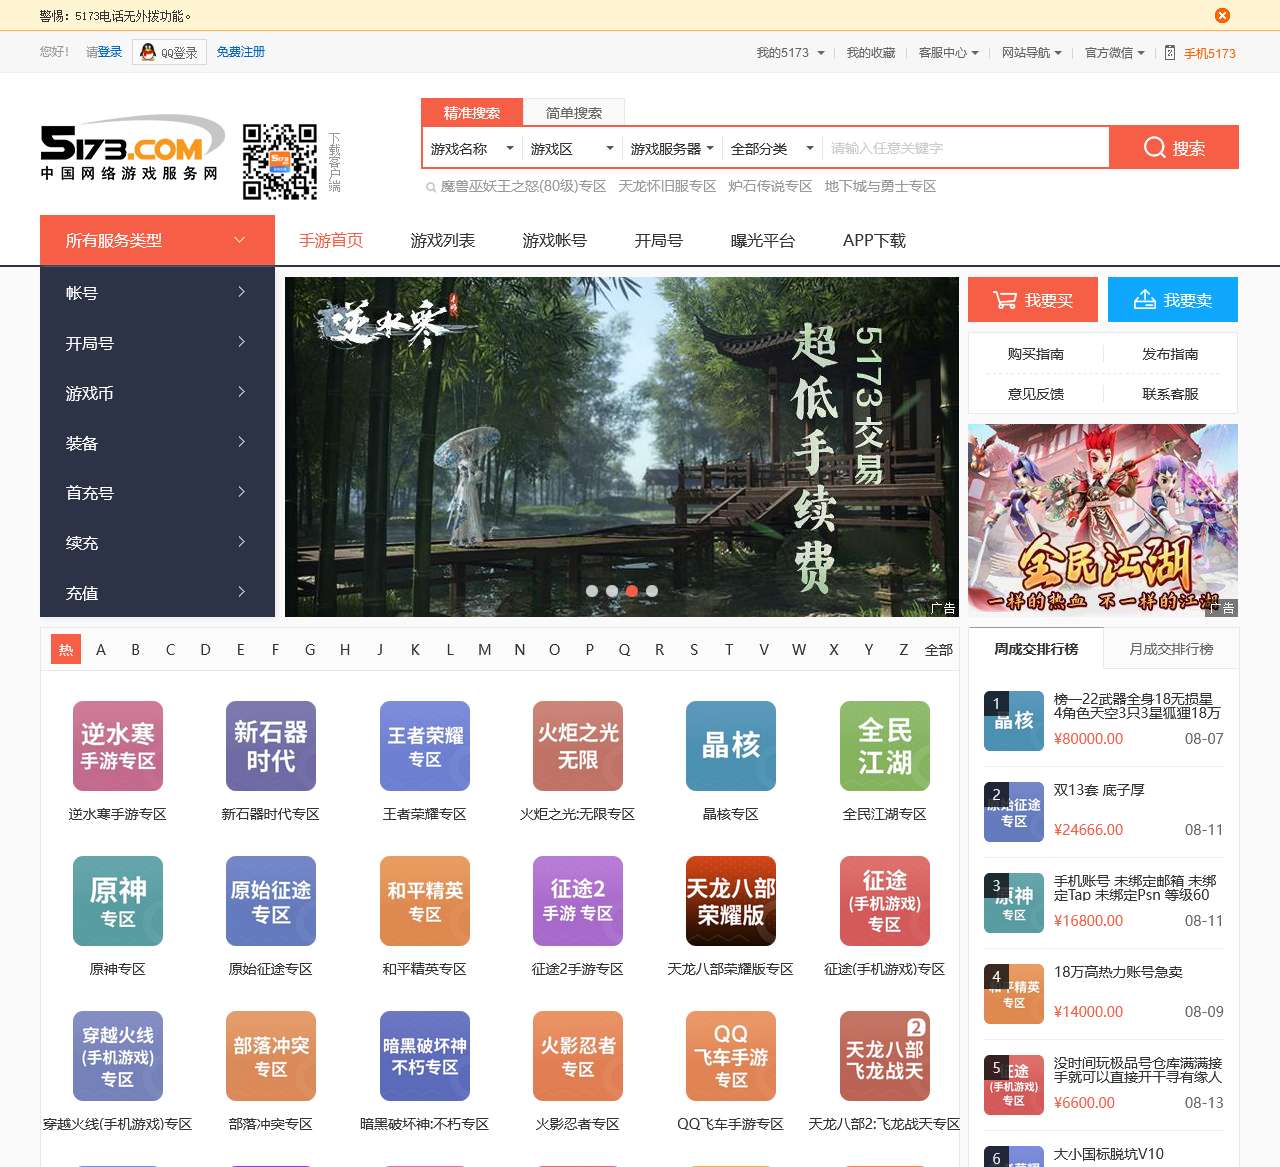Image resolution: width=1280 pixels, height=1167 pixels.
Task: Open the 和平精英专区 game icon
Action: coord(425,901)
